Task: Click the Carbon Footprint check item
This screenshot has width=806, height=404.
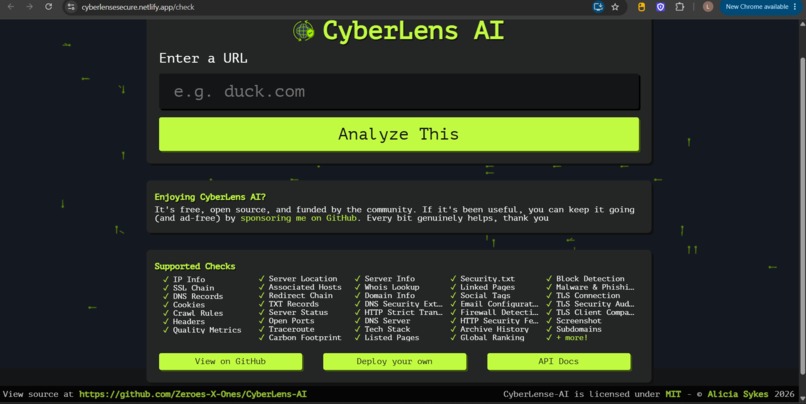Action: (305, 338)
